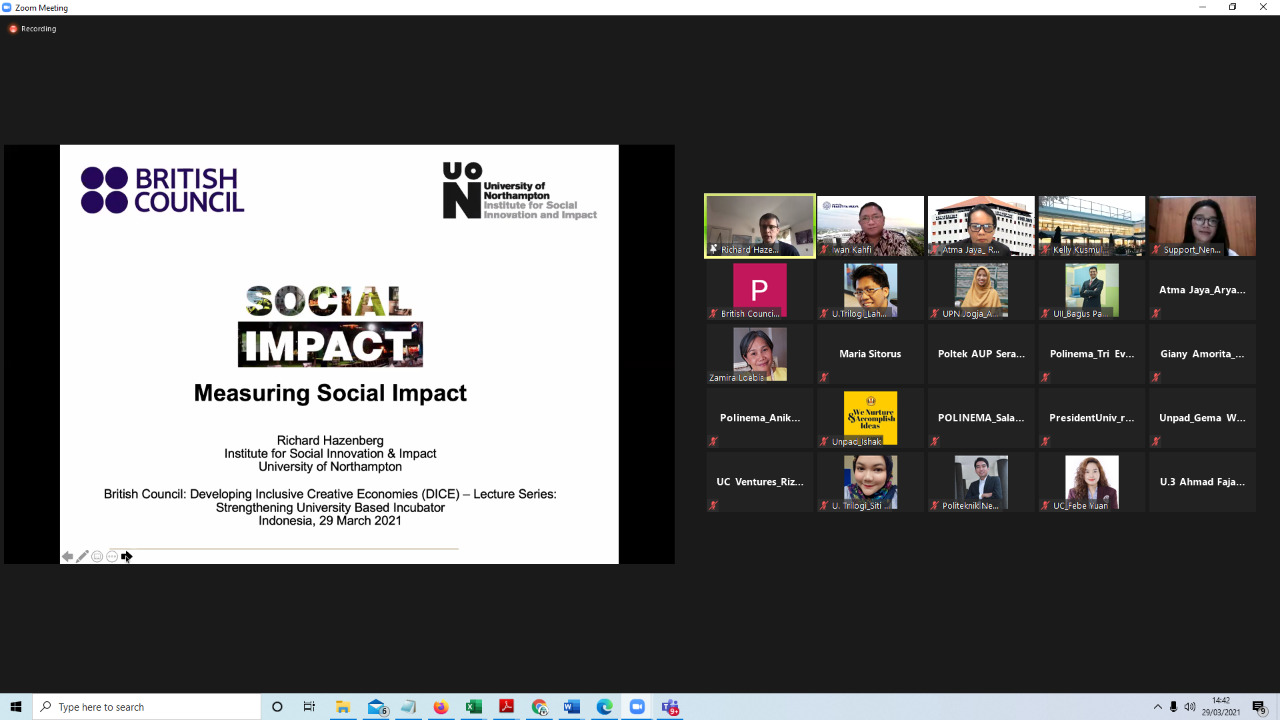Click the name 'Atma Jaya_Arya...'
Viewport: 1280px width, 720px height.
pos(1202,290)
